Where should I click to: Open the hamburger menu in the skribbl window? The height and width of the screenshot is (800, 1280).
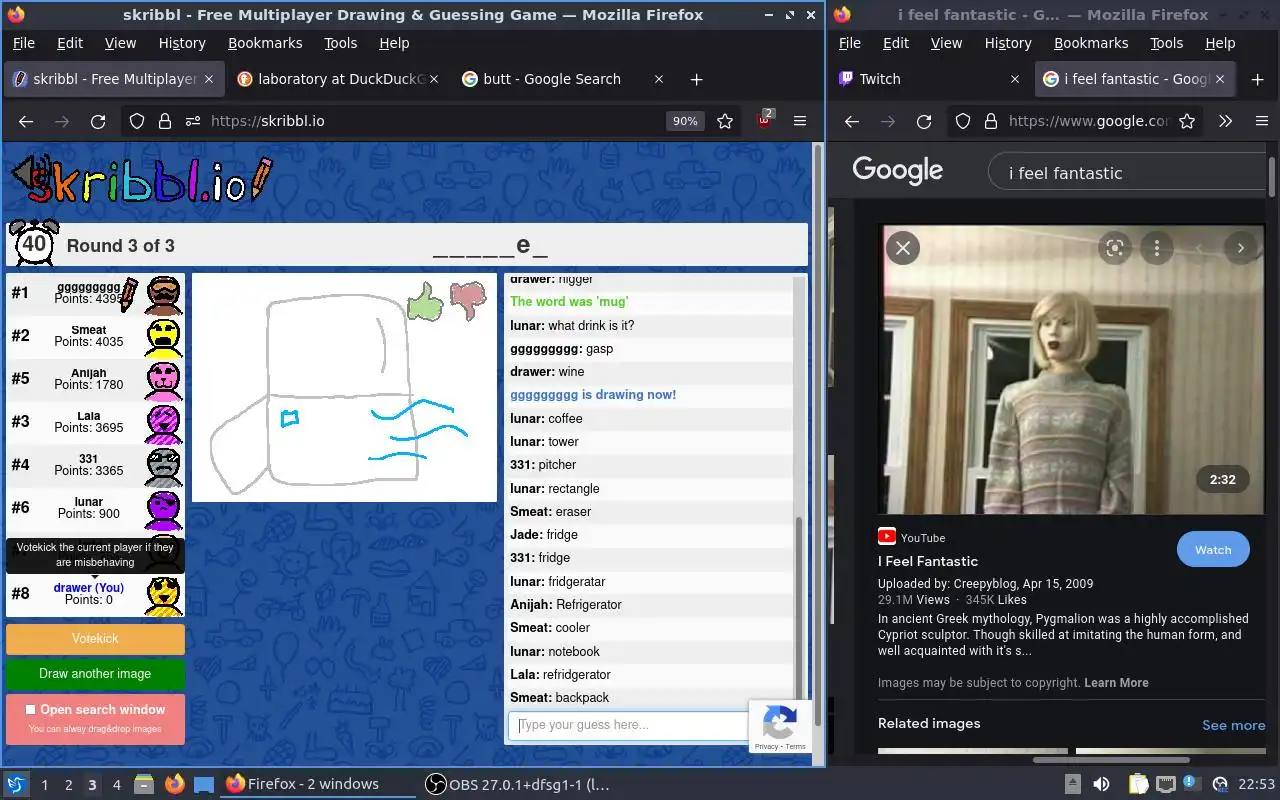pyautogui.click(x=800, y=121)
